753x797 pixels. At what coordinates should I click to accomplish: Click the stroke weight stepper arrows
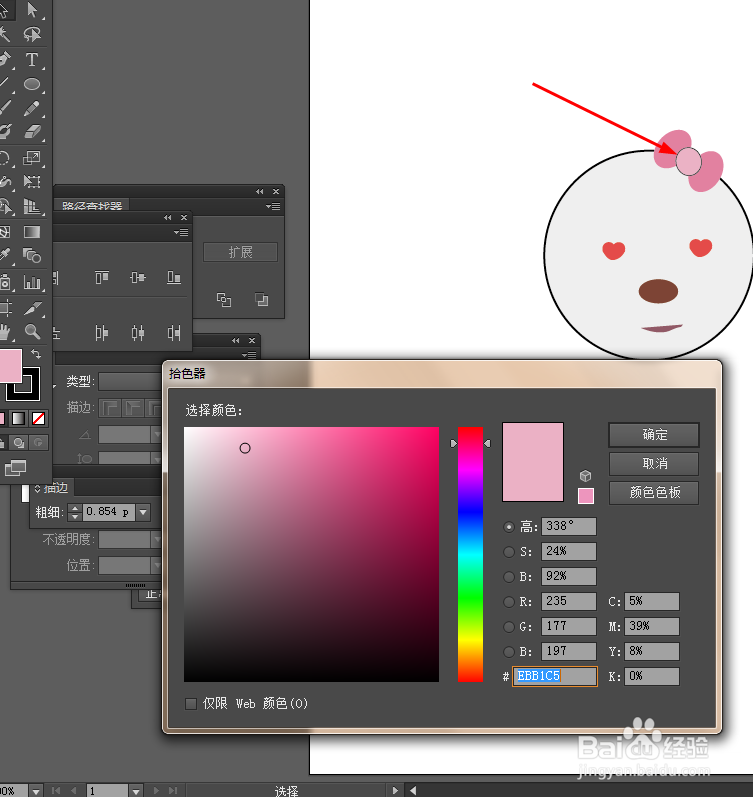click(x=75, y=512)
